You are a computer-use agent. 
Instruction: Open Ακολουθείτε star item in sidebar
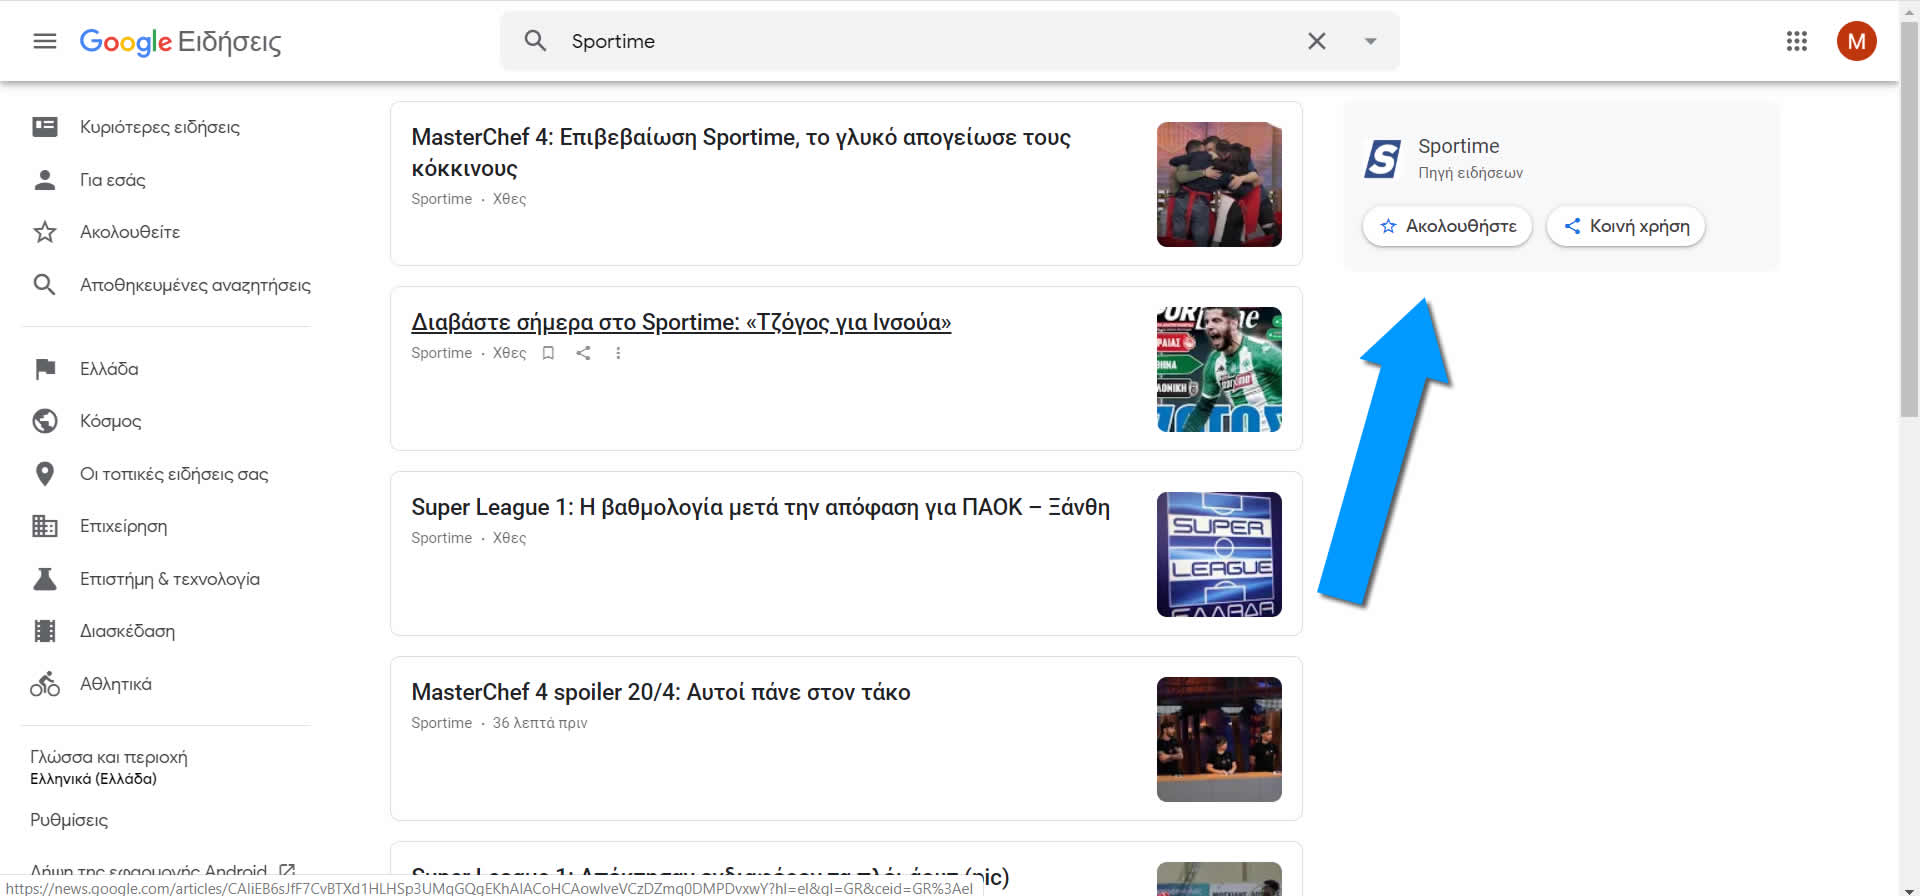point(130,232)
